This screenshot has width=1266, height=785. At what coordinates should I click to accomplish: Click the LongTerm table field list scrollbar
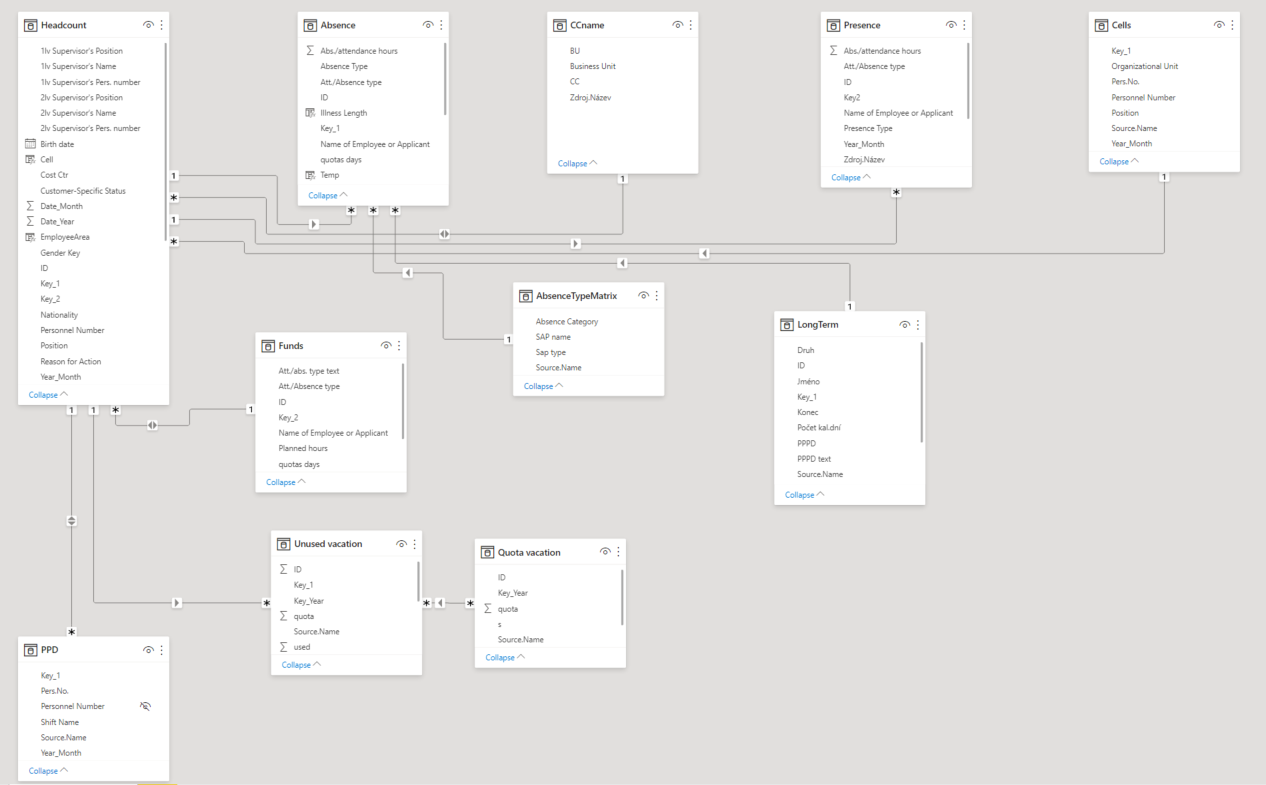tap(921, 392)
